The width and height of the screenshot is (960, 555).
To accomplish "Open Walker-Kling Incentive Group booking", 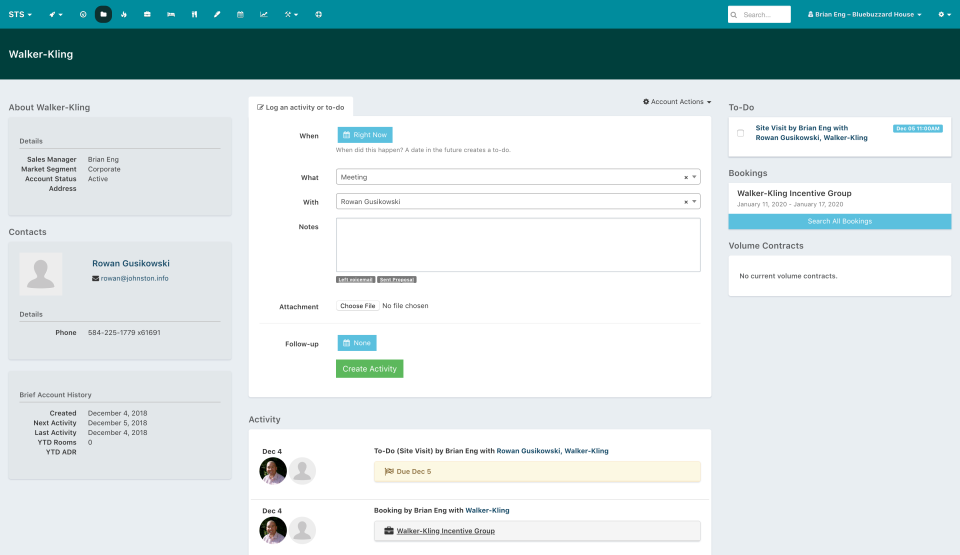I will tap(794, 193).
